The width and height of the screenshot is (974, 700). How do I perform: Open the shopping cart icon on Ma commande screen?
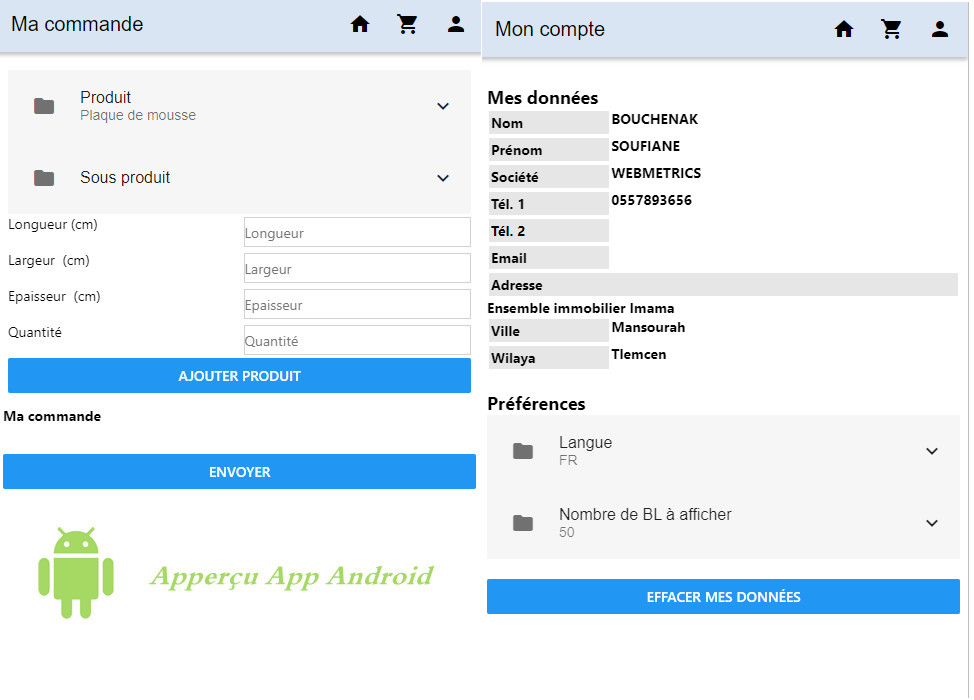pyautogui.click(x=408, y=24)
